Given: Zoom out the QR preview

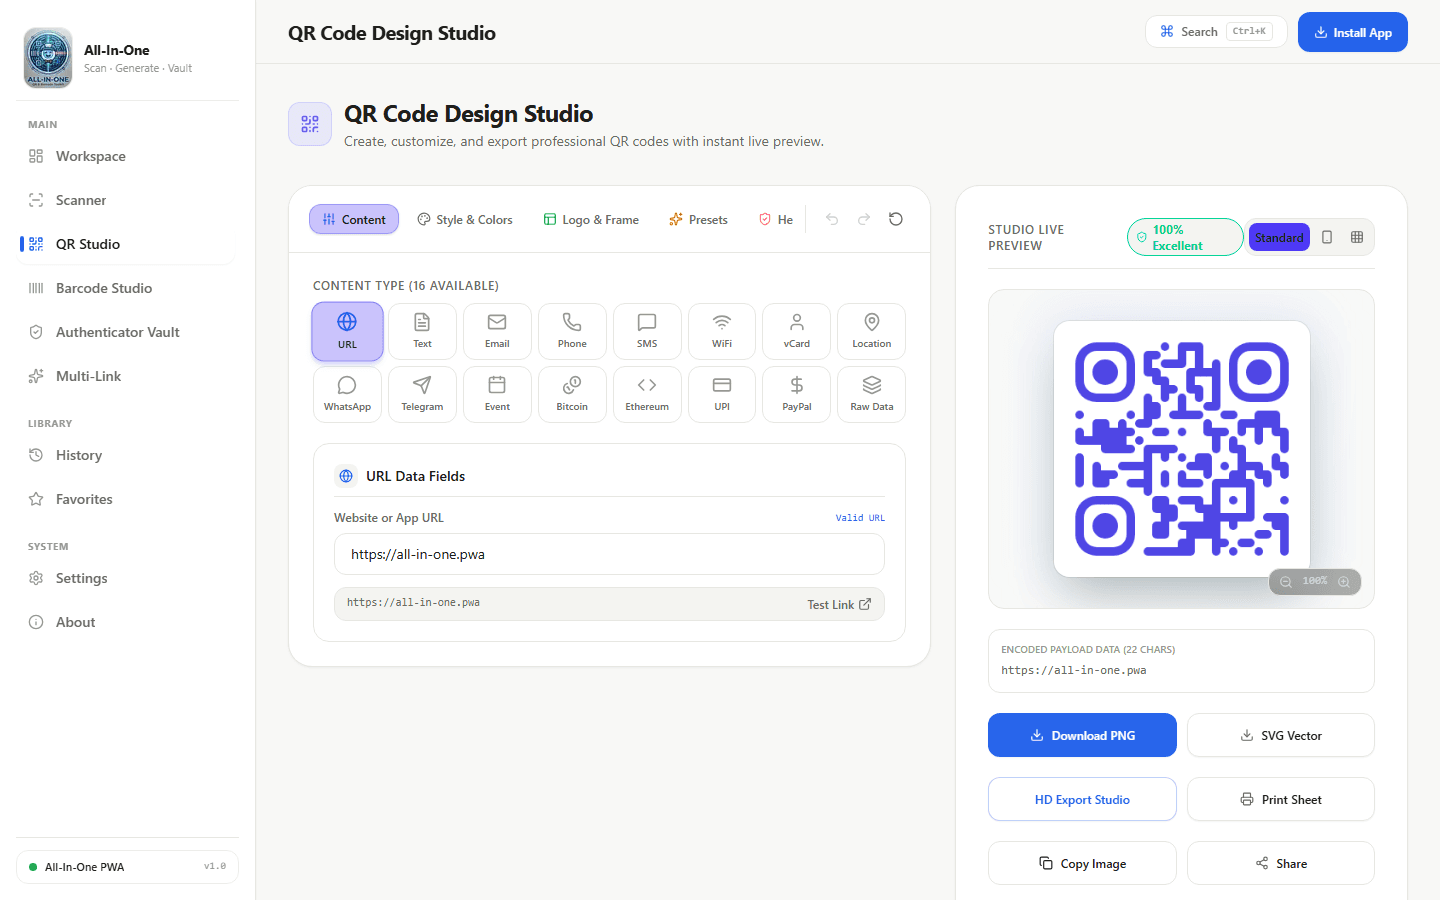Looking at the screenshot, I should tap(1286, 582).
